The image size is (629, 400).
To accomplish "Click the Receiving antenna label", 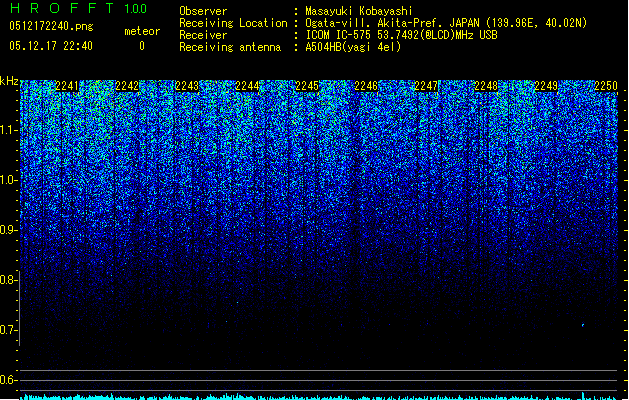I will click(x=230, y=47).
